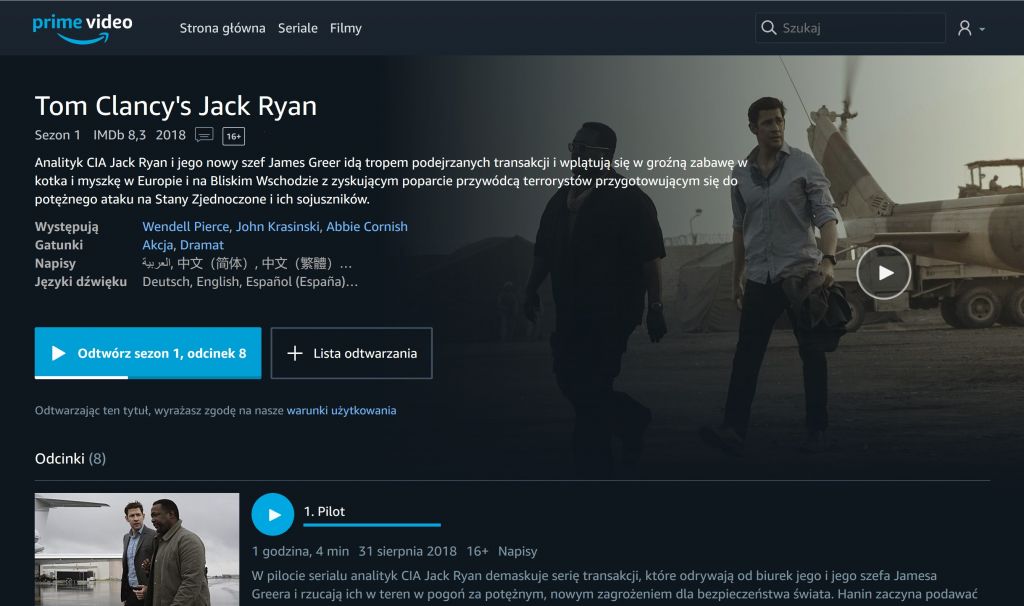Image resolution: width=1024 pixels, height=606 pixels.
Task: Click the date 31 sierpnia 2018
Action: click(x=408, y=551)
